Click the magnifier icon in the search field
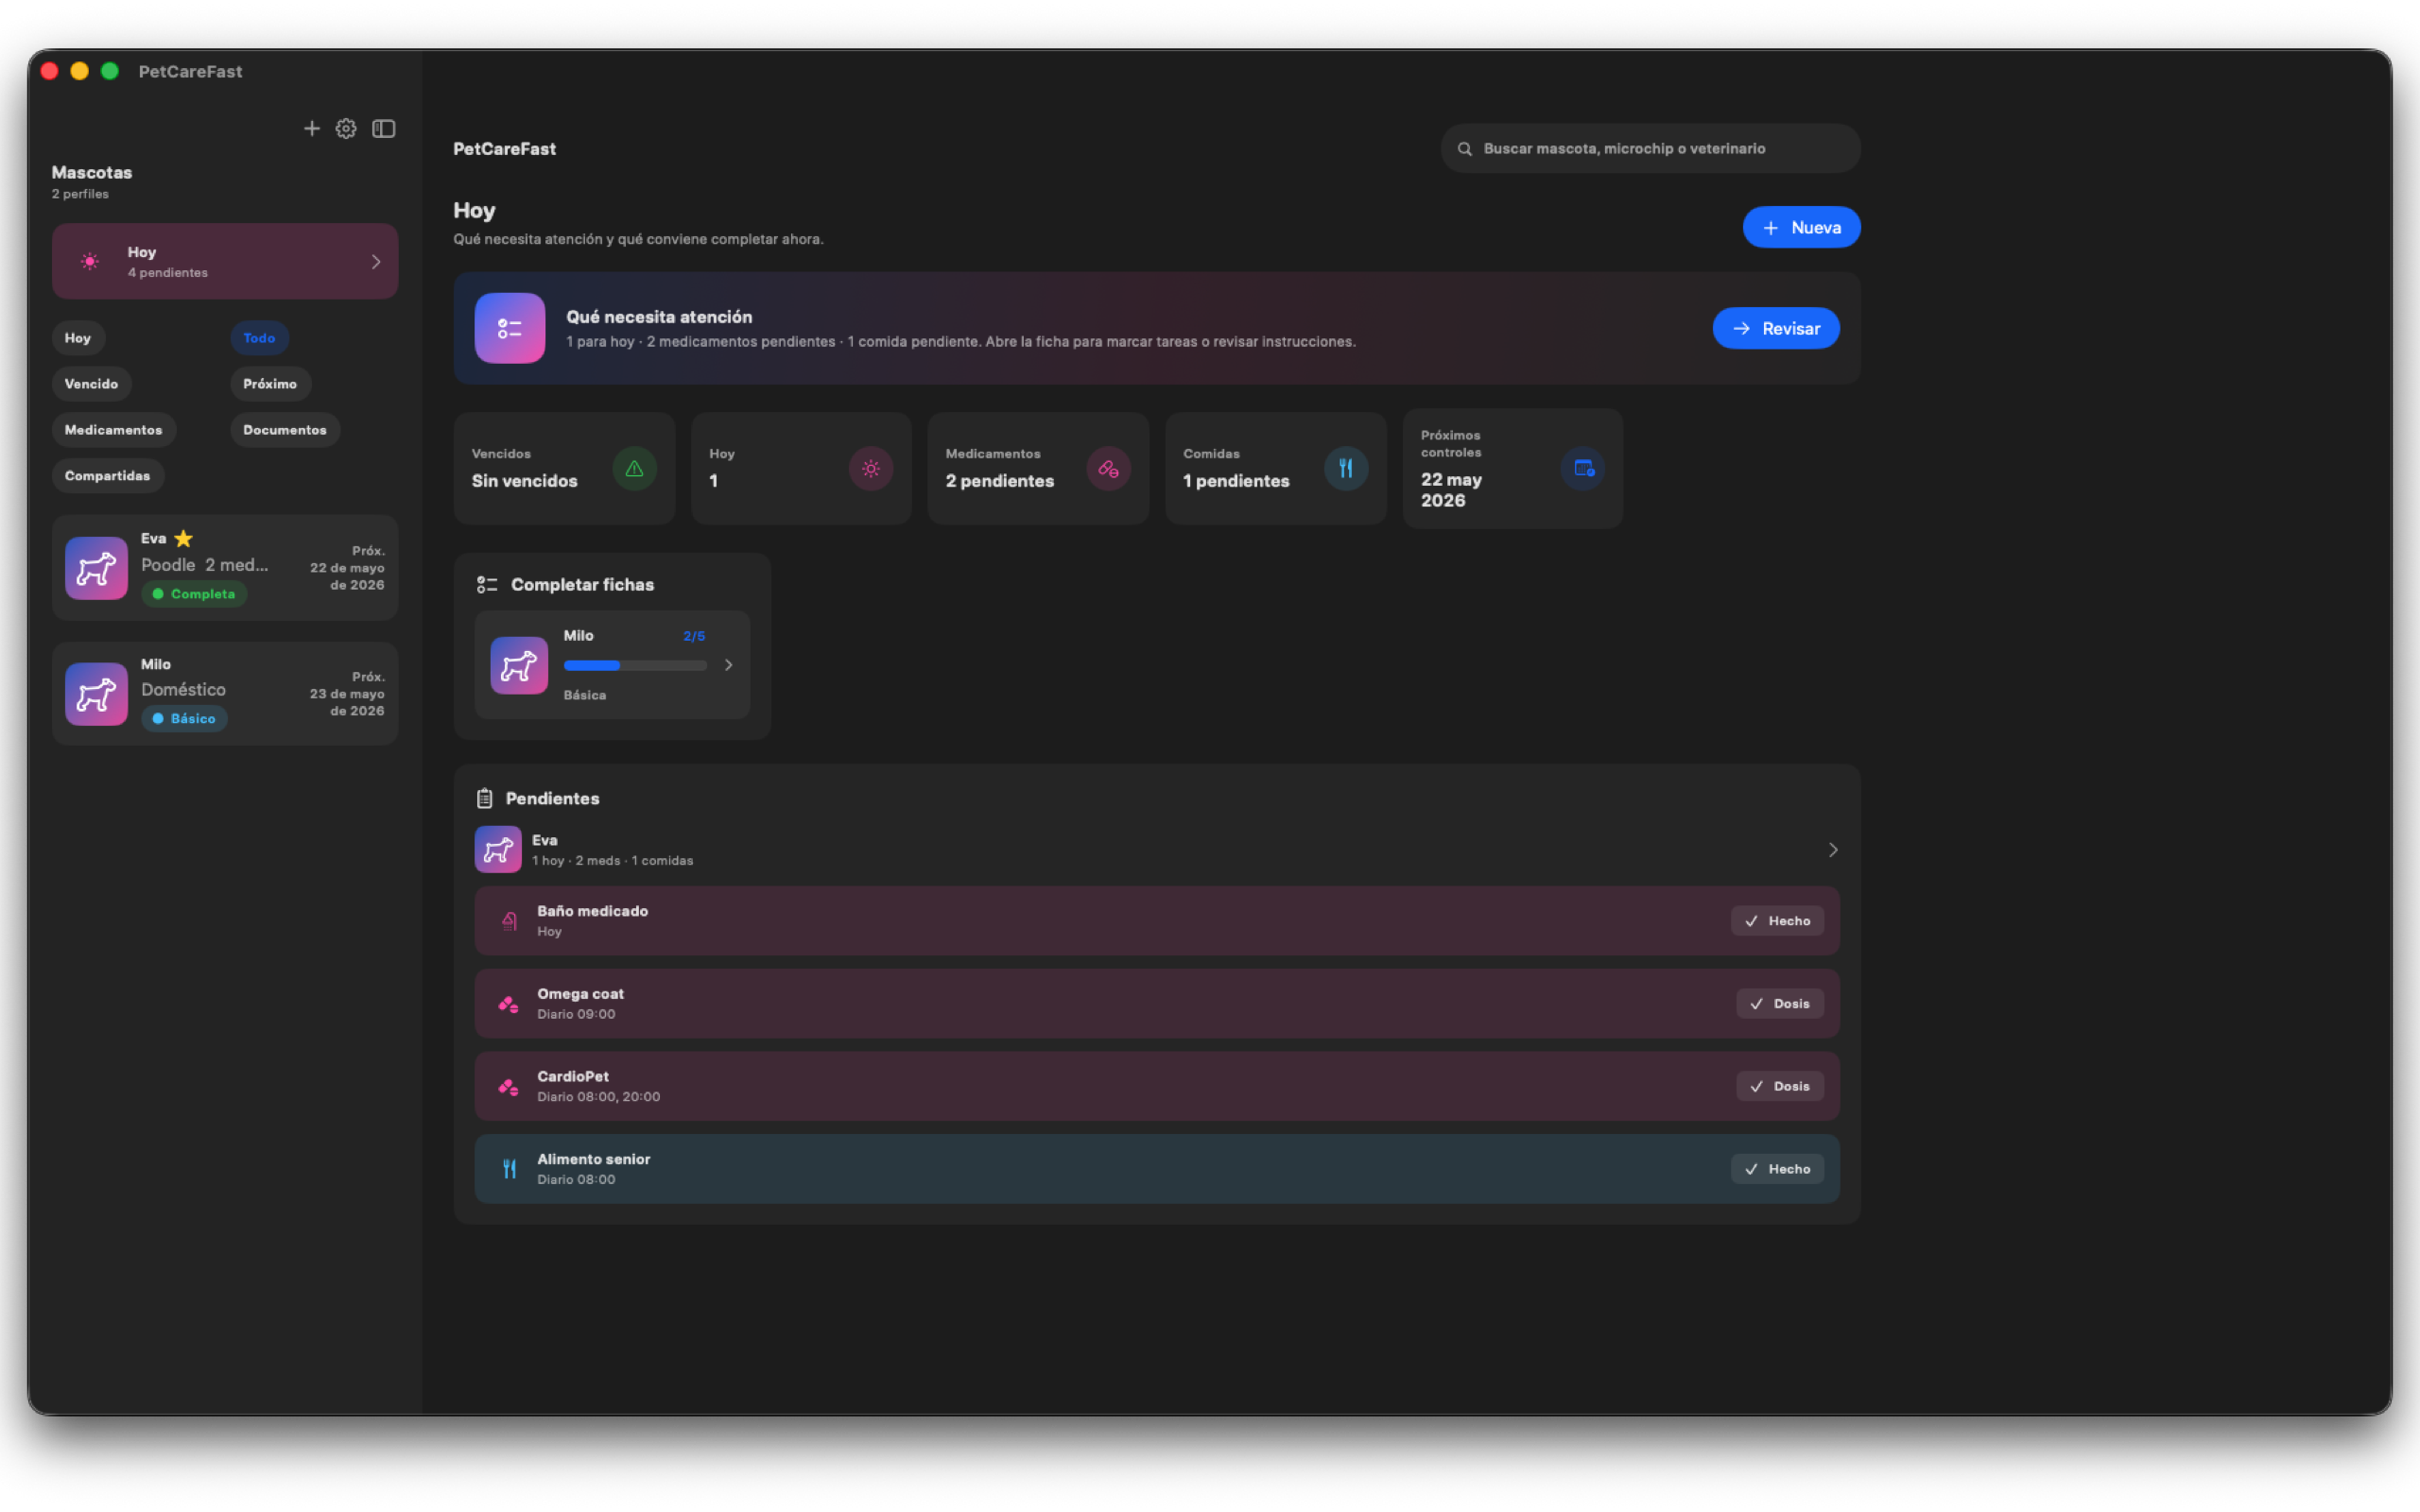The image size is (2420, 1512). click(1465, 149)
